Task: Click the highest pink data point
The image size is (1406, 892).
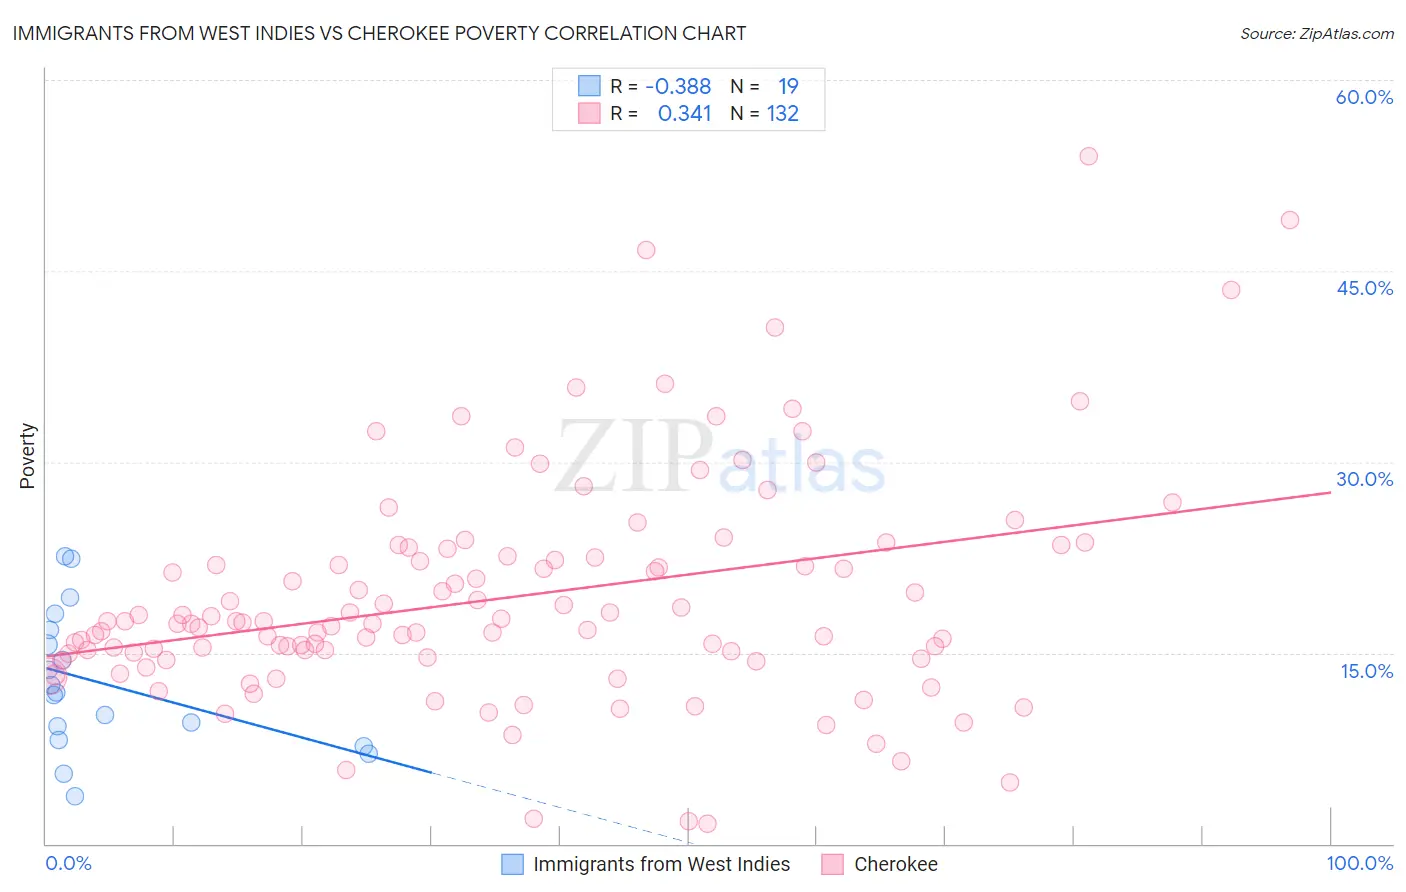Action: [1089, 156]
